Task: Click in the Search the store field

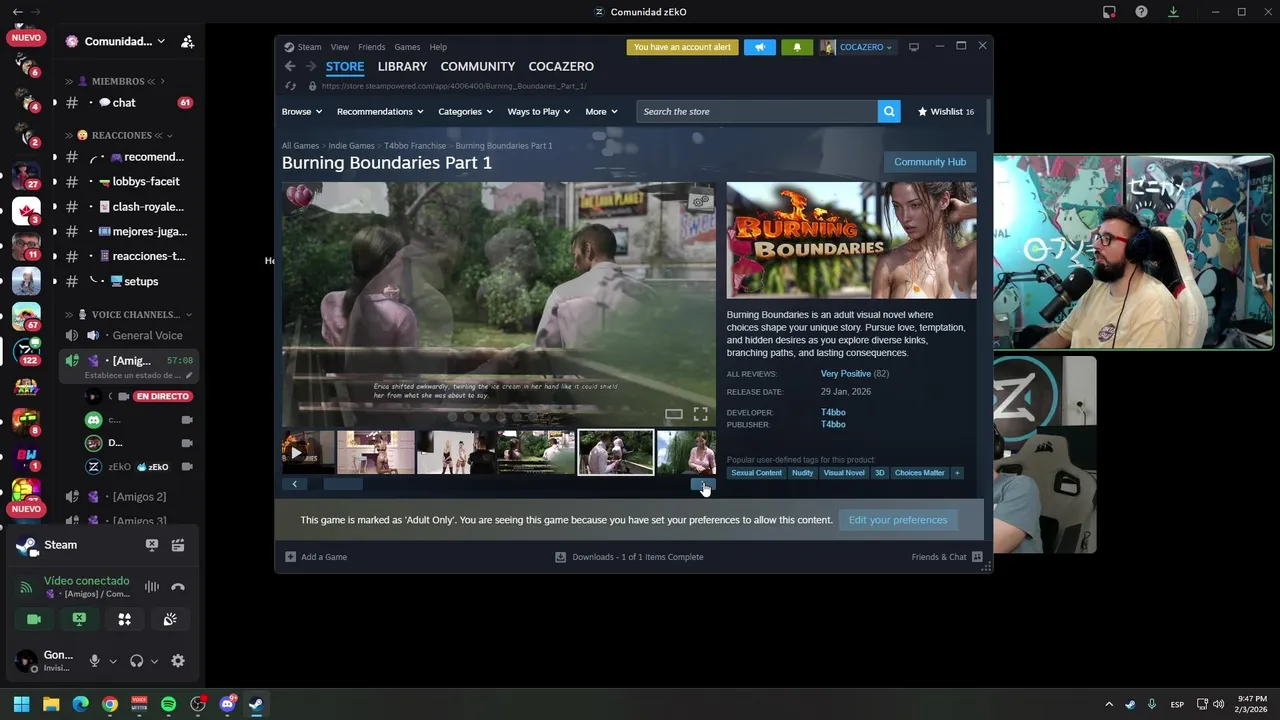Action: 756,111
